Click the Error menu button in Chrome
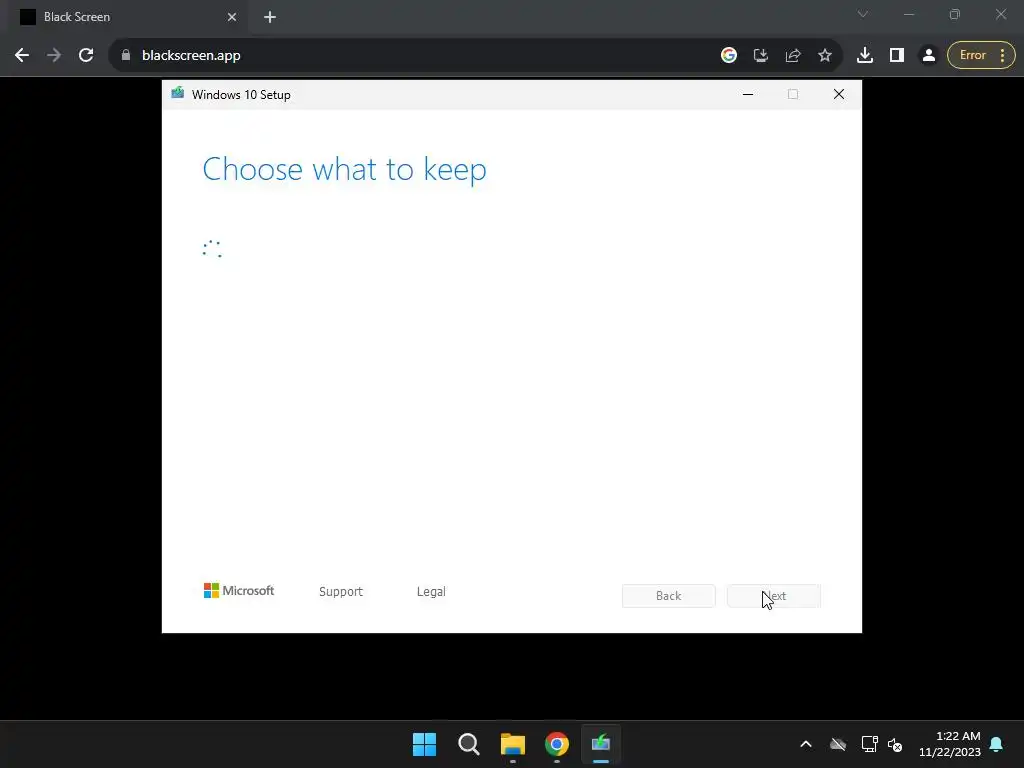1024x768 pixels. tap(981, 56)
